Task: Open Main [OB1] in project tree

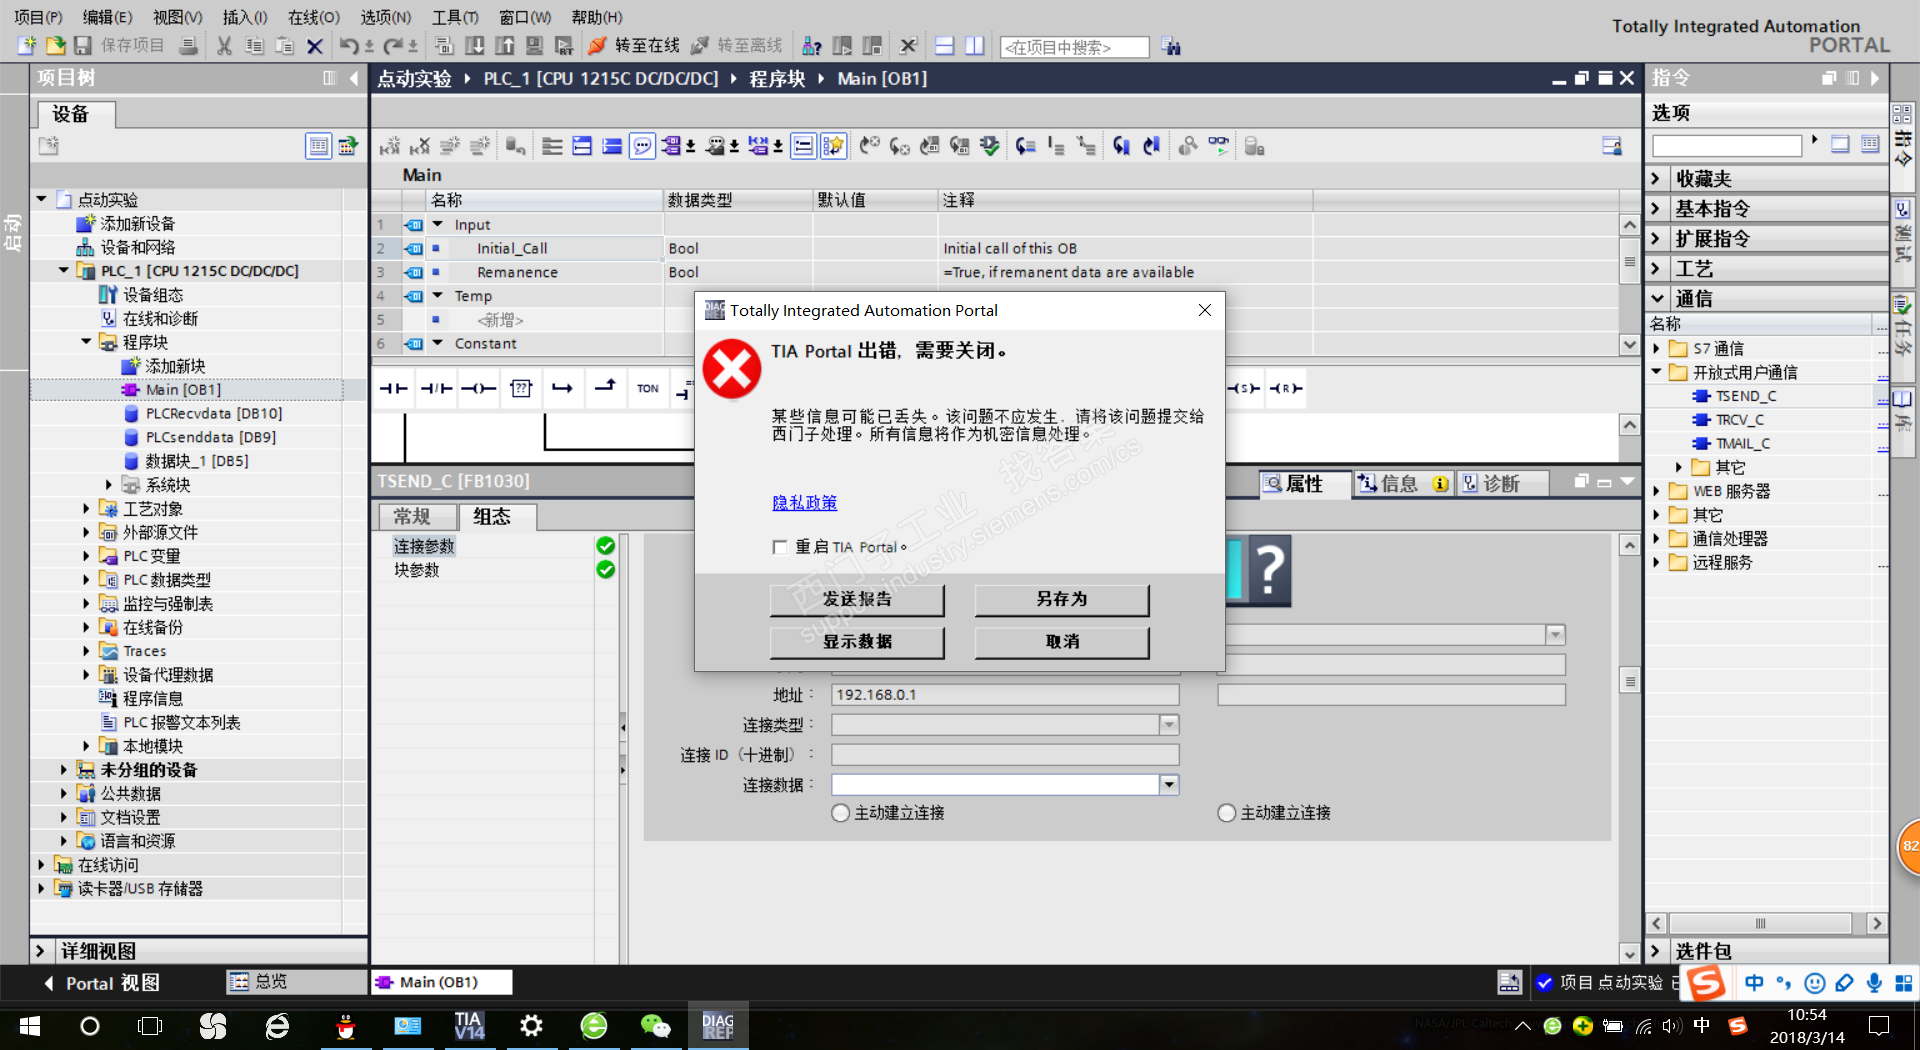Action: [x=183, y=390]
